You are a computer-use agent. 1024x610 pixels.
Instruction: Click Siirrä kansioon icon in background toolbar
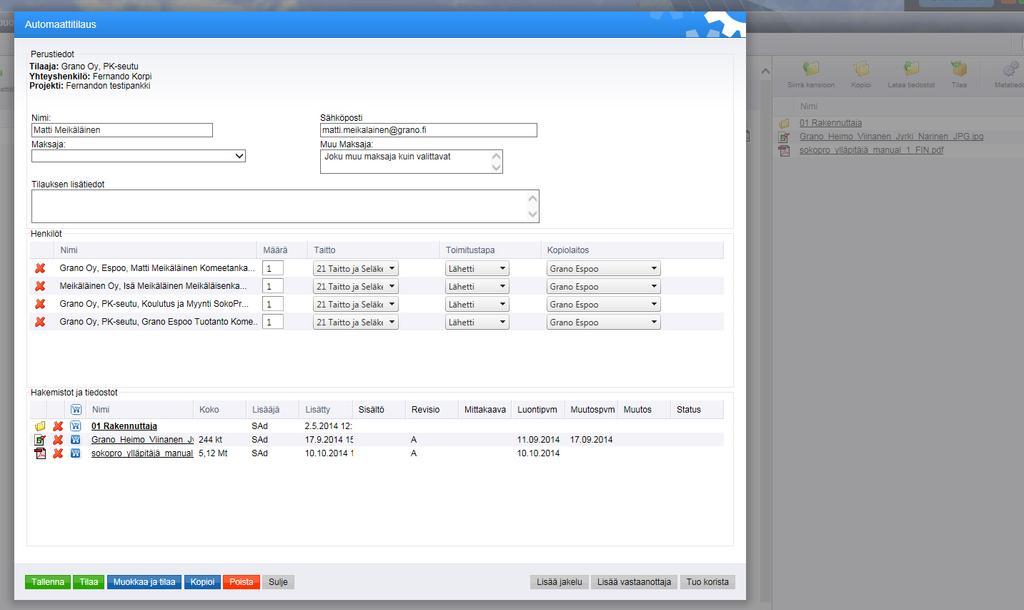811,69
